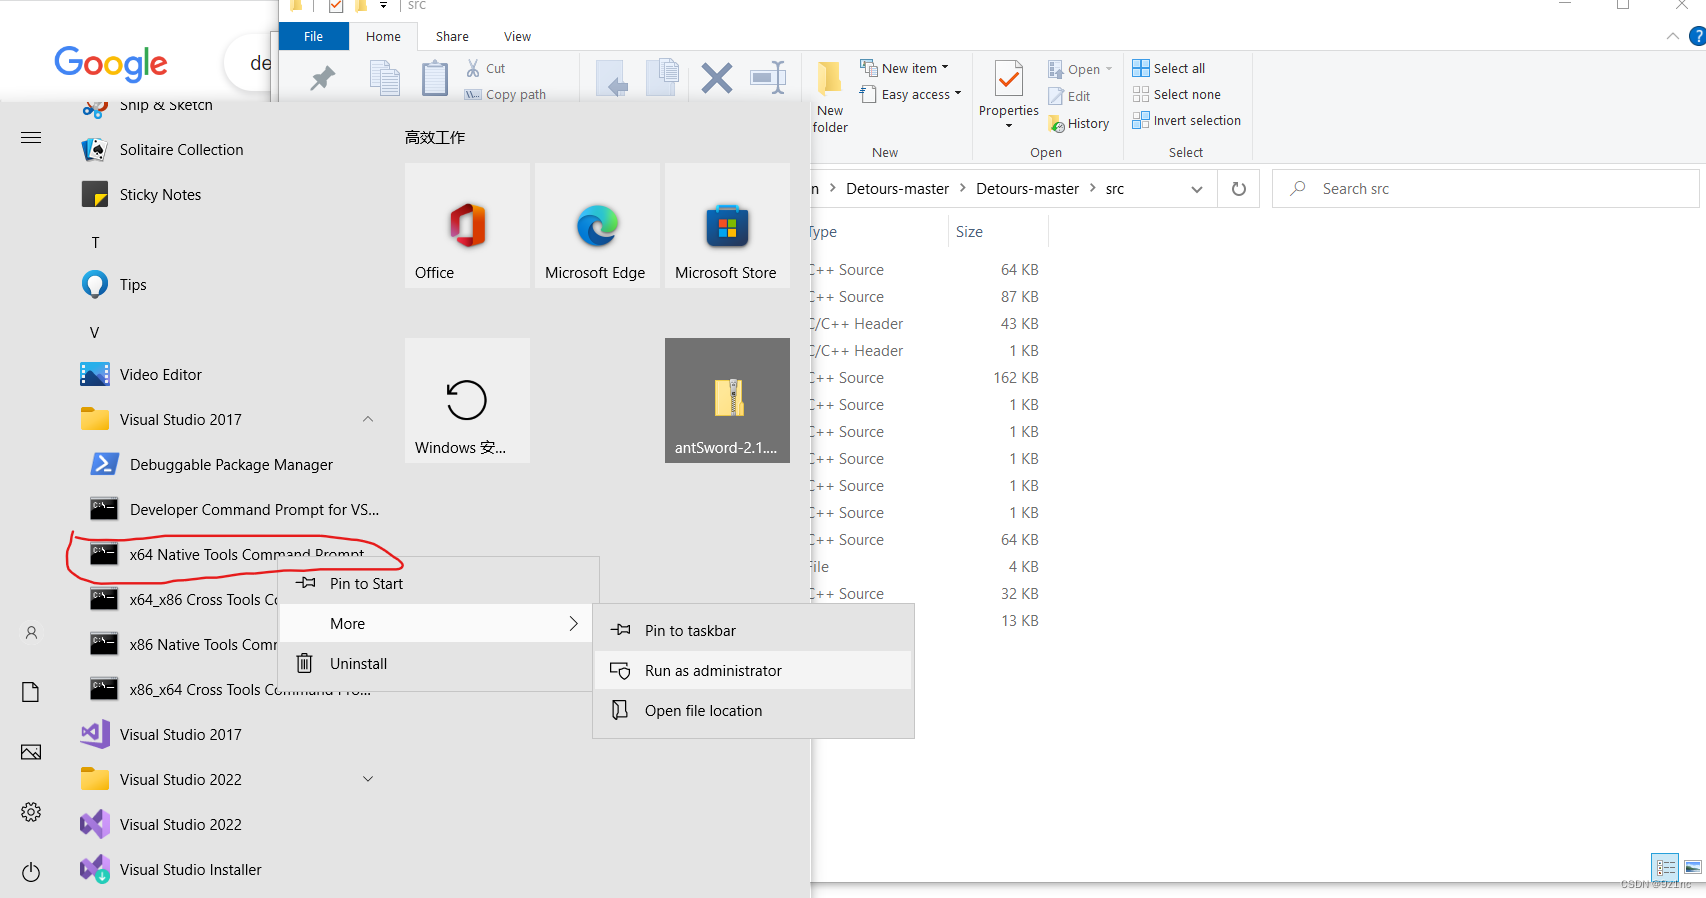Viewport: 1706px width, 898px height.
Task: Open Sticky Notes from the app list
Action: coord(160,195)
